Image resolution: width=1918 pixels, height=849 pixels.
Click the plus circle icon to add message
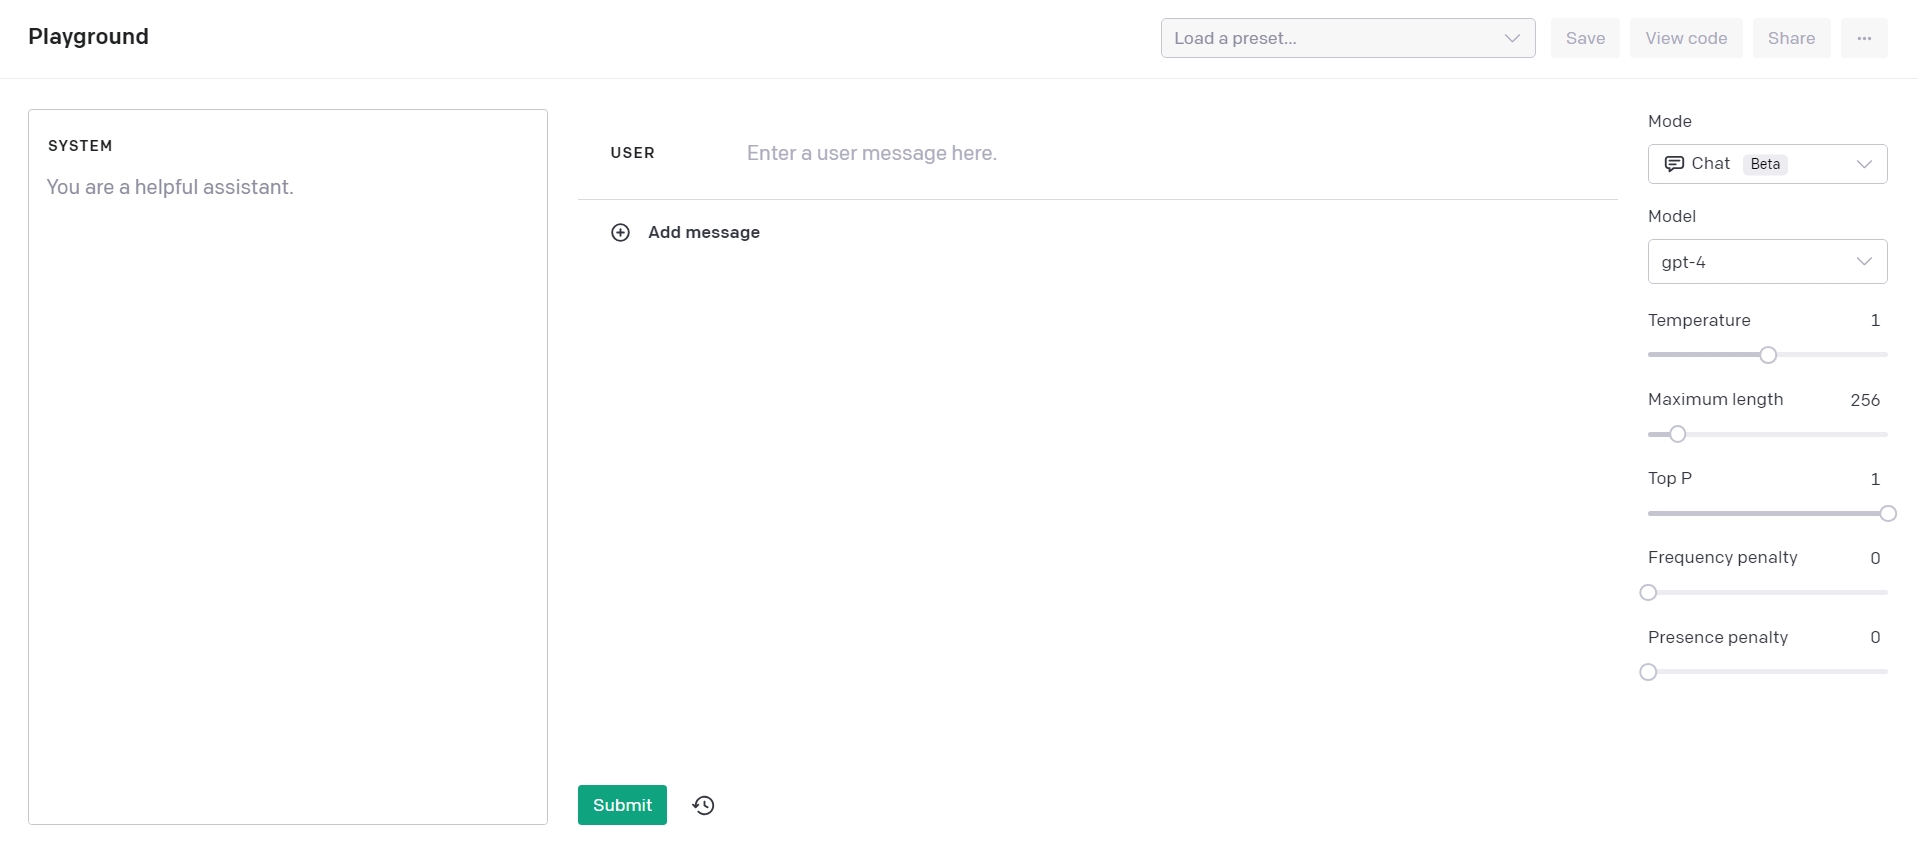pyautogui.click(x=620, y=232)
